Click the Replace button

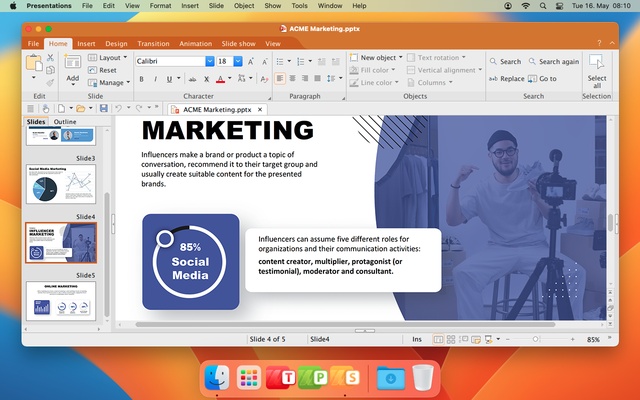(506, 79)
